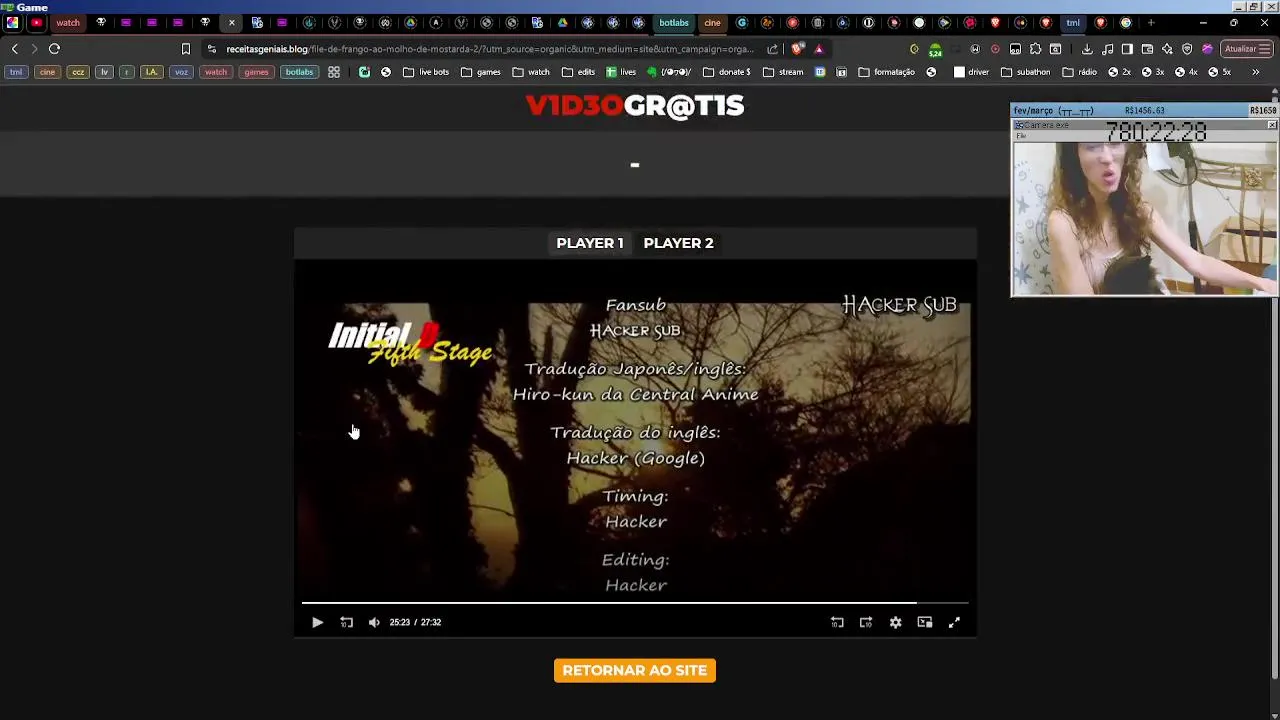The image size is (1280, 720).
Task: Share this page icon
Action: [772, 49]
